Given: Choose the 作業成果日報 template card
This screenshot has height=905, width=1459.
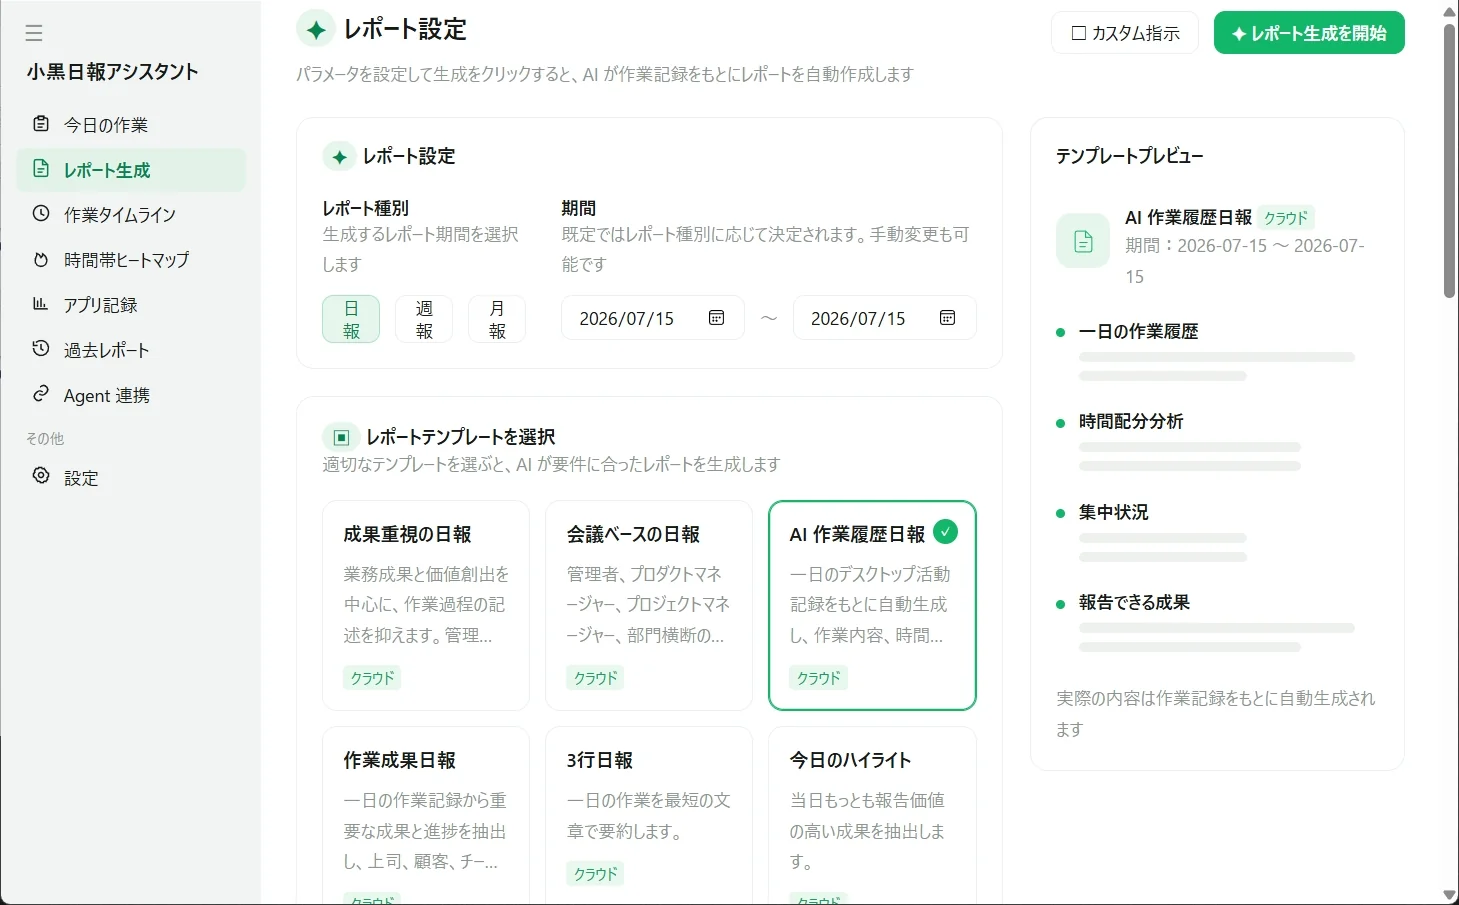Looking at the screenshot, I should [x=426, y=815].
